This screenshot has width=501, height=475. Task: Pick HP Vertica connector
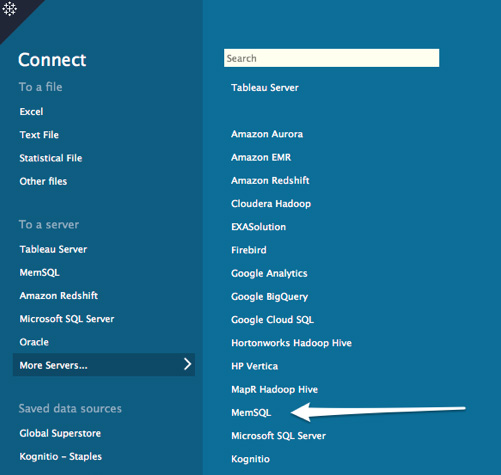tap(255, 366)
